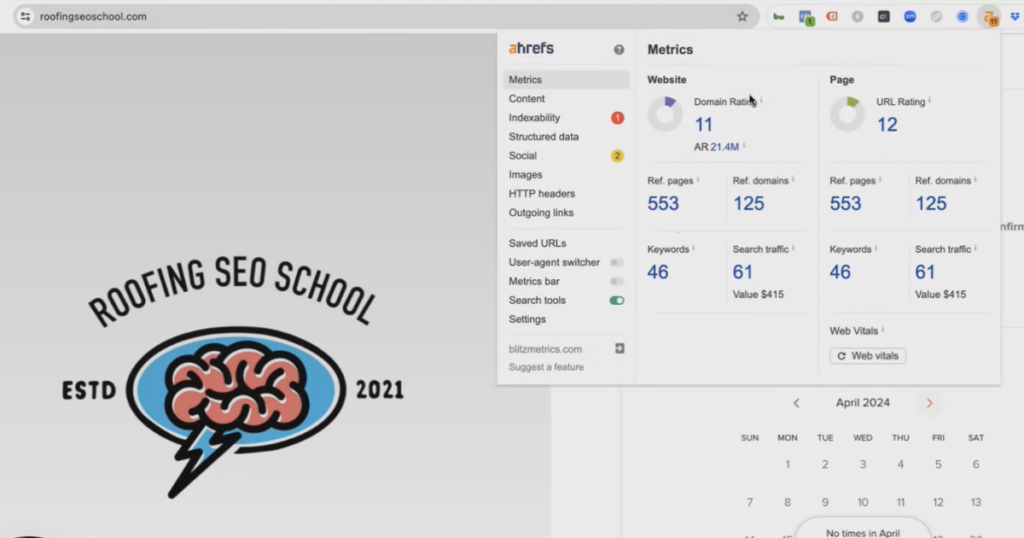Click the blitzmetrics.com account link
This screenshot has width=1024, height=538.
(545, 349)
